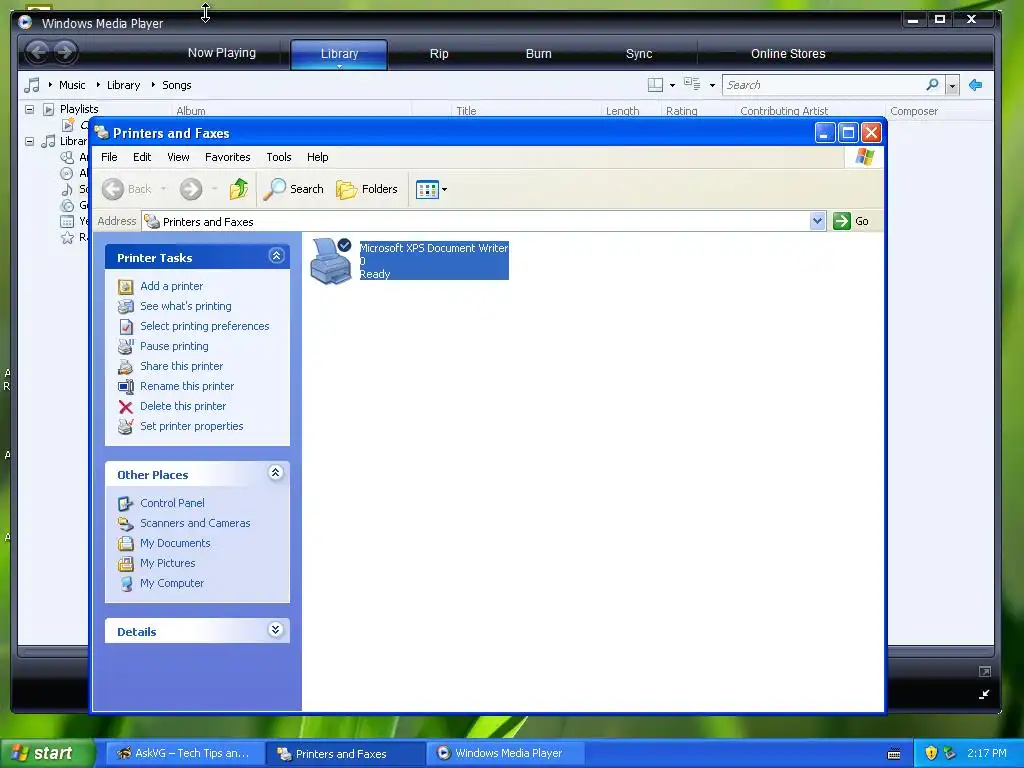
Task: Click the Media Player Search box
Action: [824, 85]
